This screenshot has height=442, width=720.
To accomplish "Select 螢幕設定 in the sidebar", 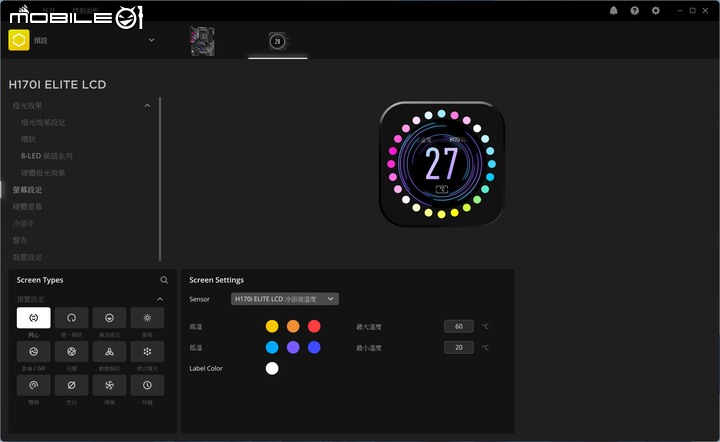I will (28, 190).
